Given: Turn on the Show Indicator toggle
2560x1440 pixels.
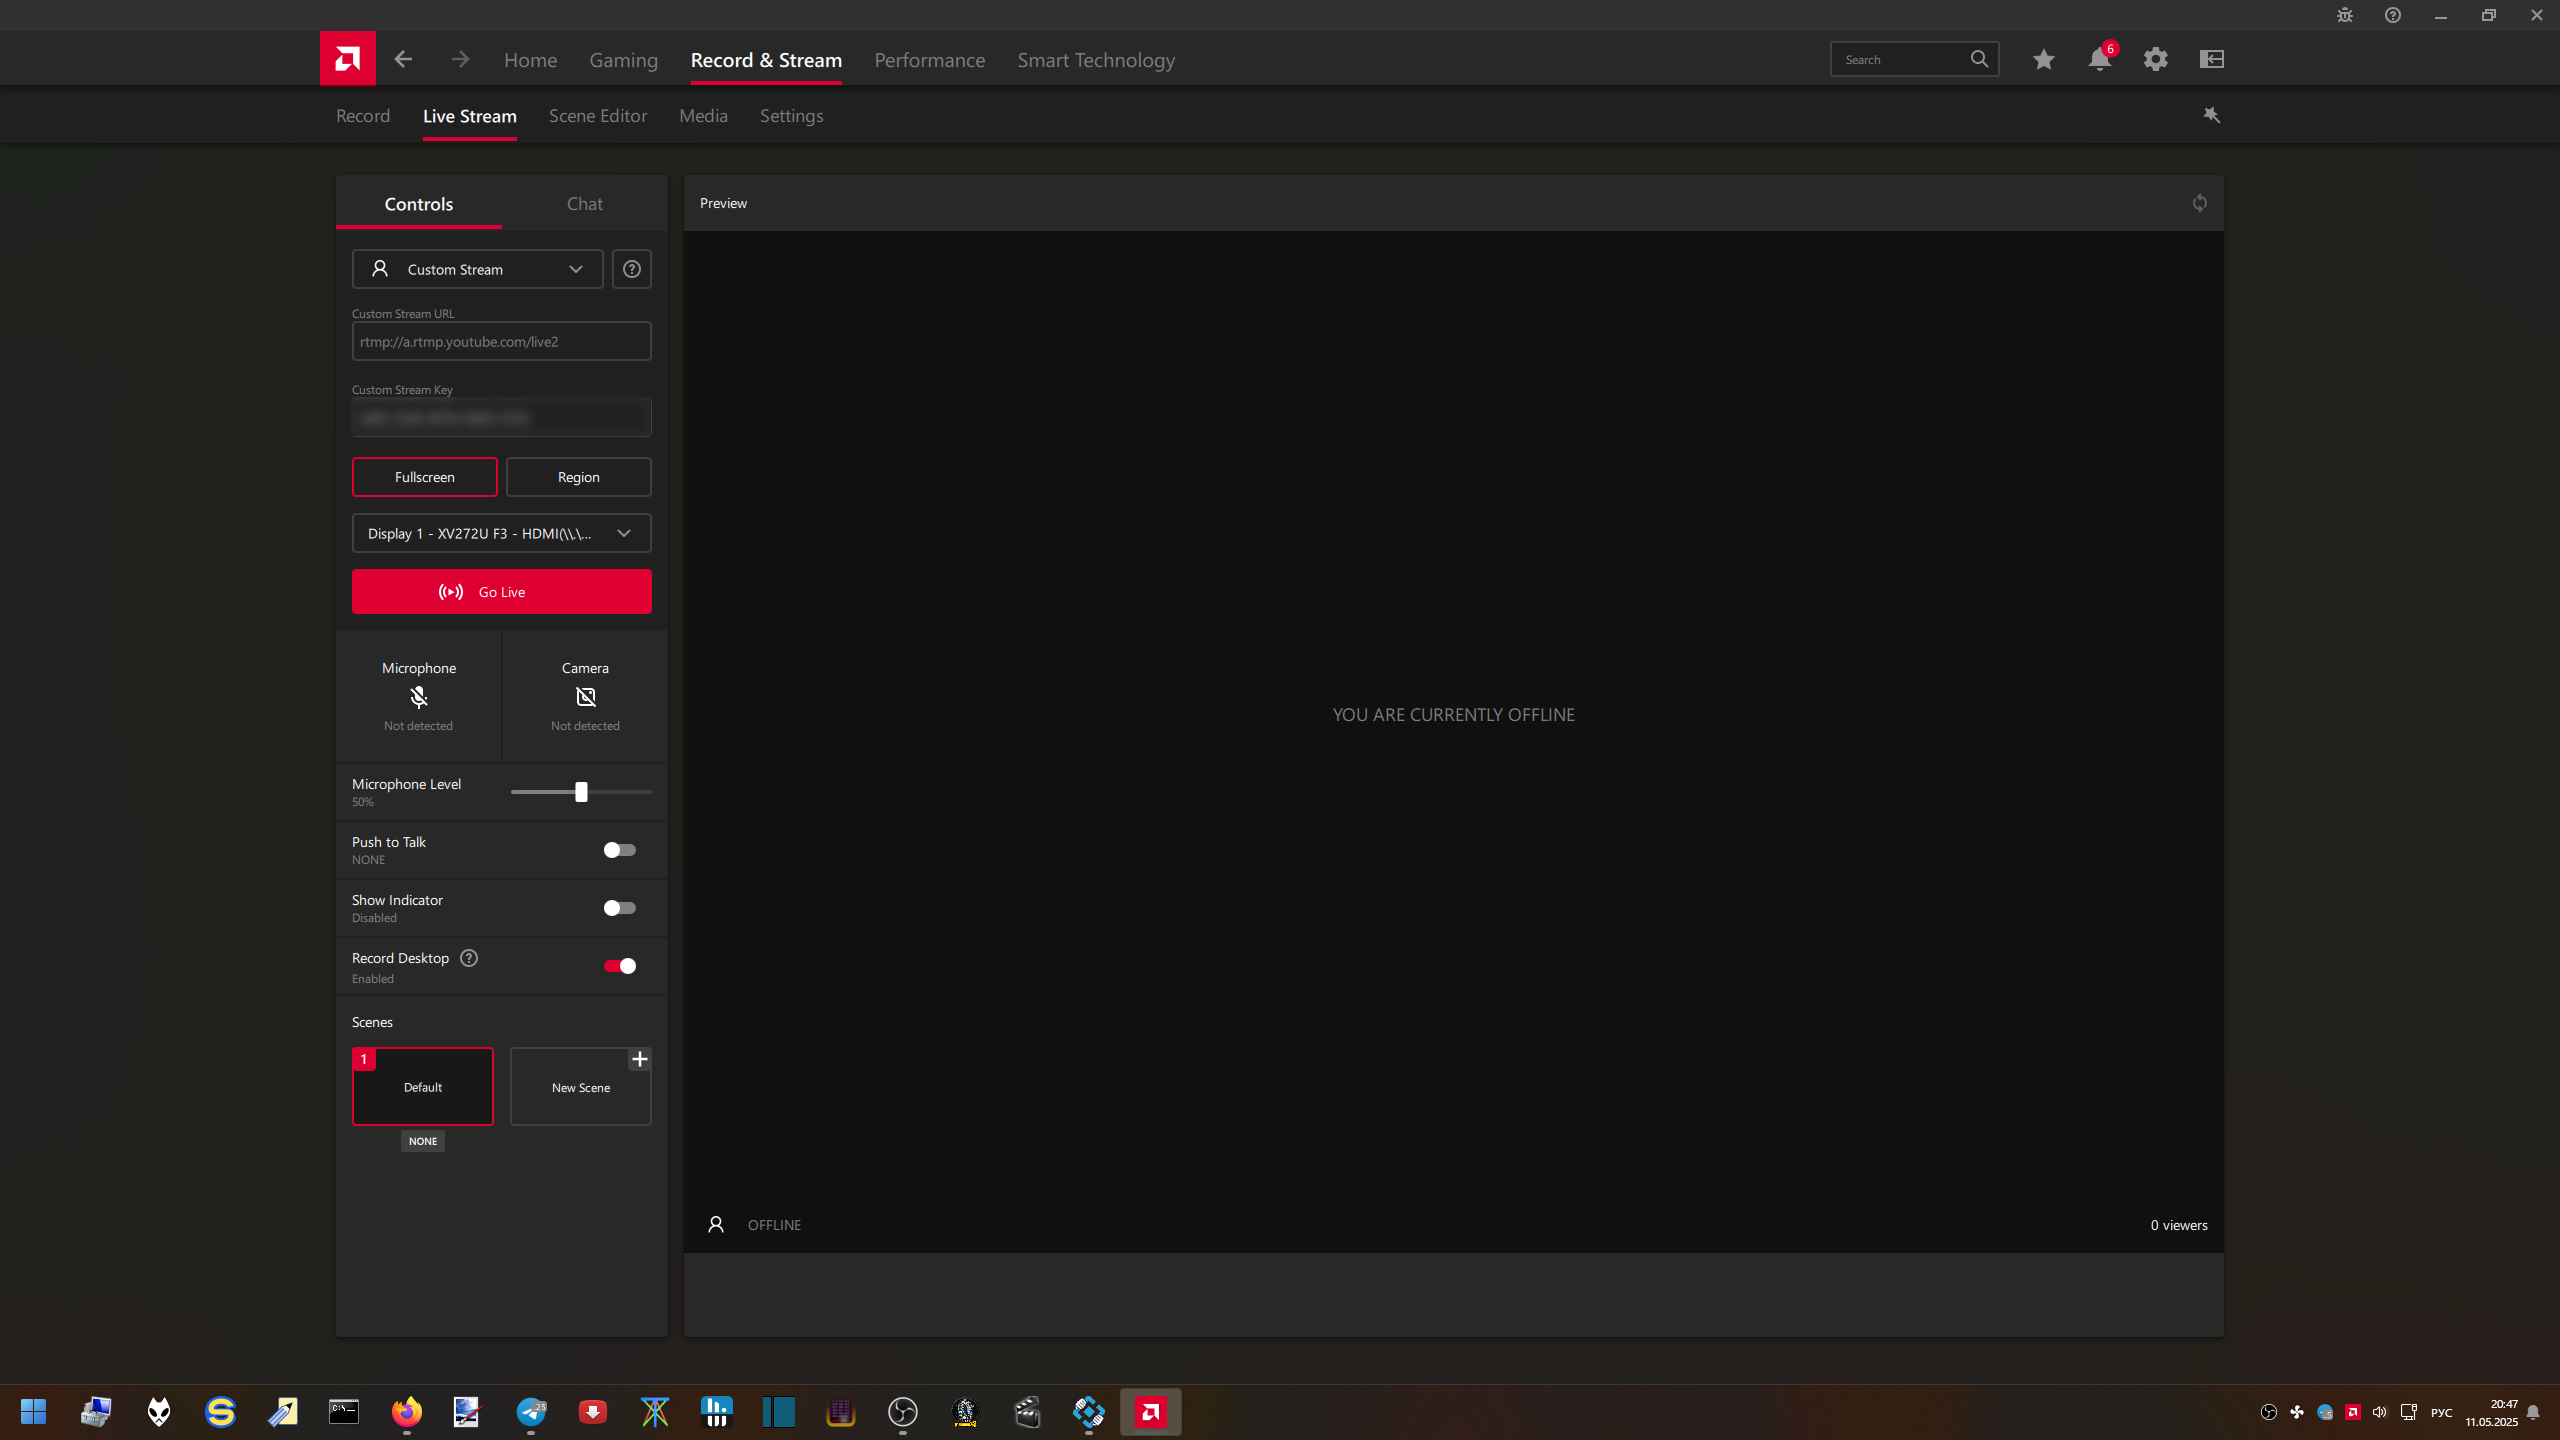Looking at the screenshot, I should pos(619,908).
